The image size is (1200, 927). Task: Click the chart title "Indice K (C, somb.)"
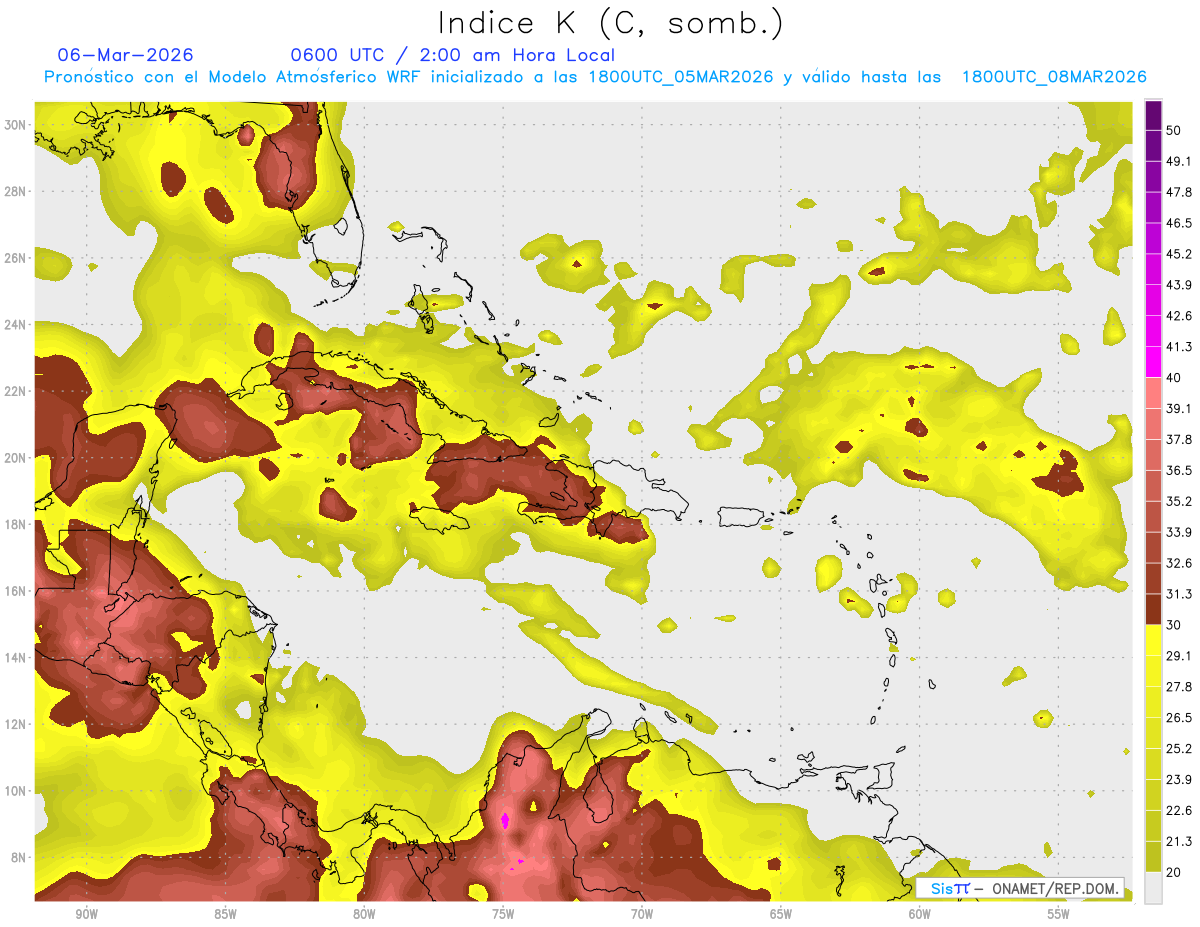(611, 24)
